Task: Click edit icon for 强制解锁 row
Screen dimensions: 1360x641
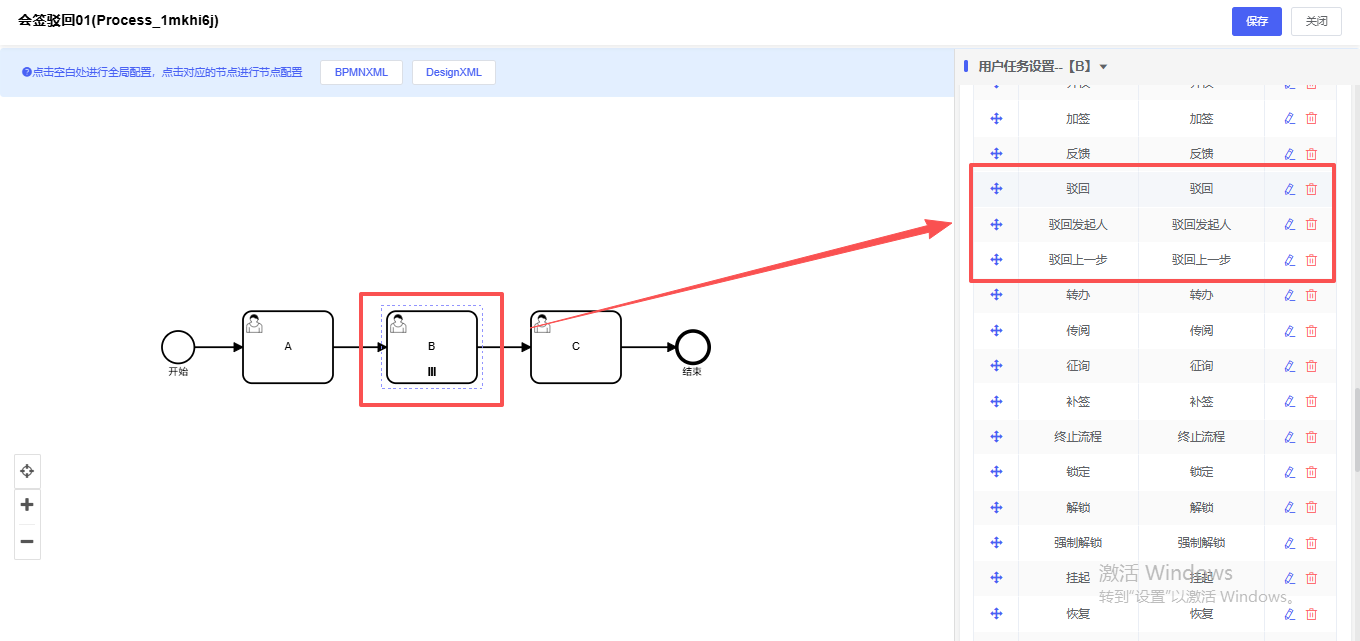Action: click(1289, 543)
